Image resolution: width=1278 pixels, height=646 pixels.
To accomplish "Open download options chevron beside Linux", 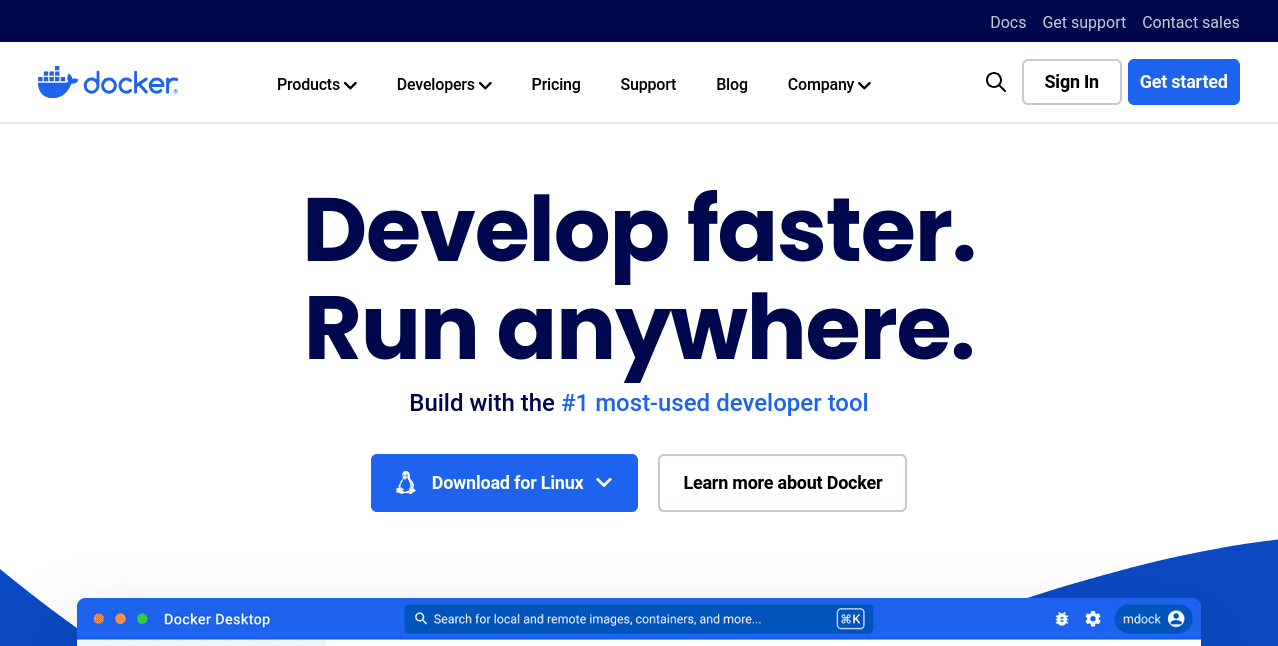I will pyautogui.click(x=604, y=483).
